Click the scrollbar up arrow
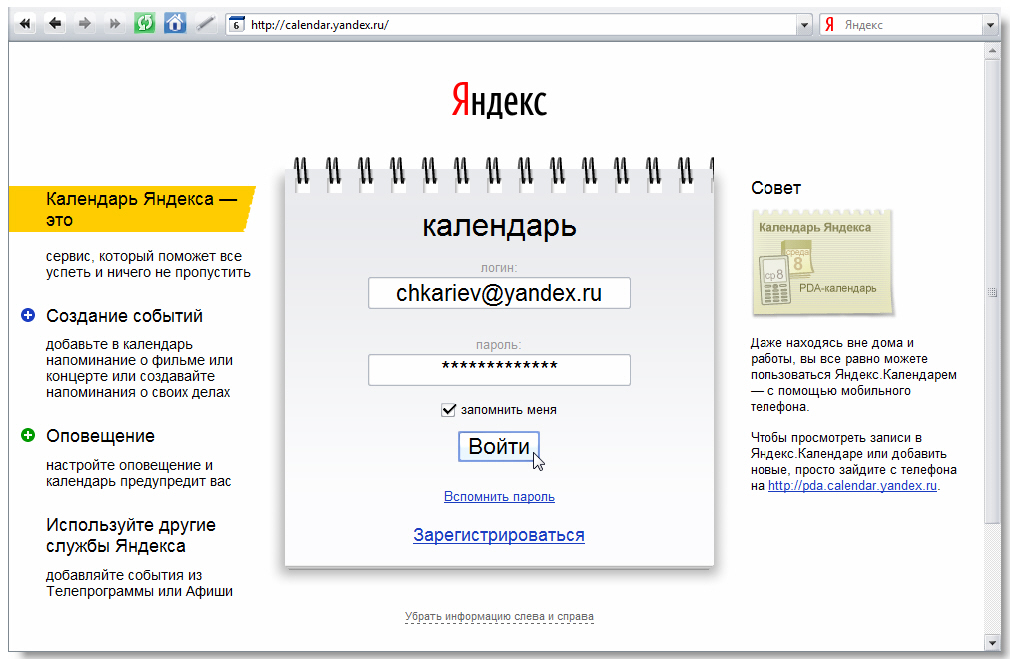 pyautogui.click(x=992, y=51)
